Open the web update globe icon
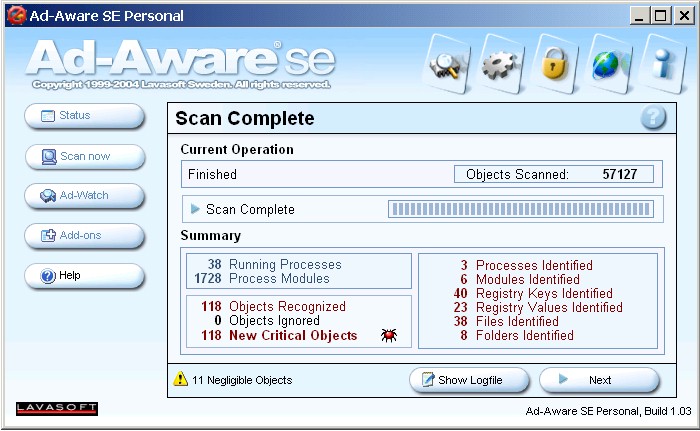Viewport: 700px width, 431px height. tap(608, 64)
